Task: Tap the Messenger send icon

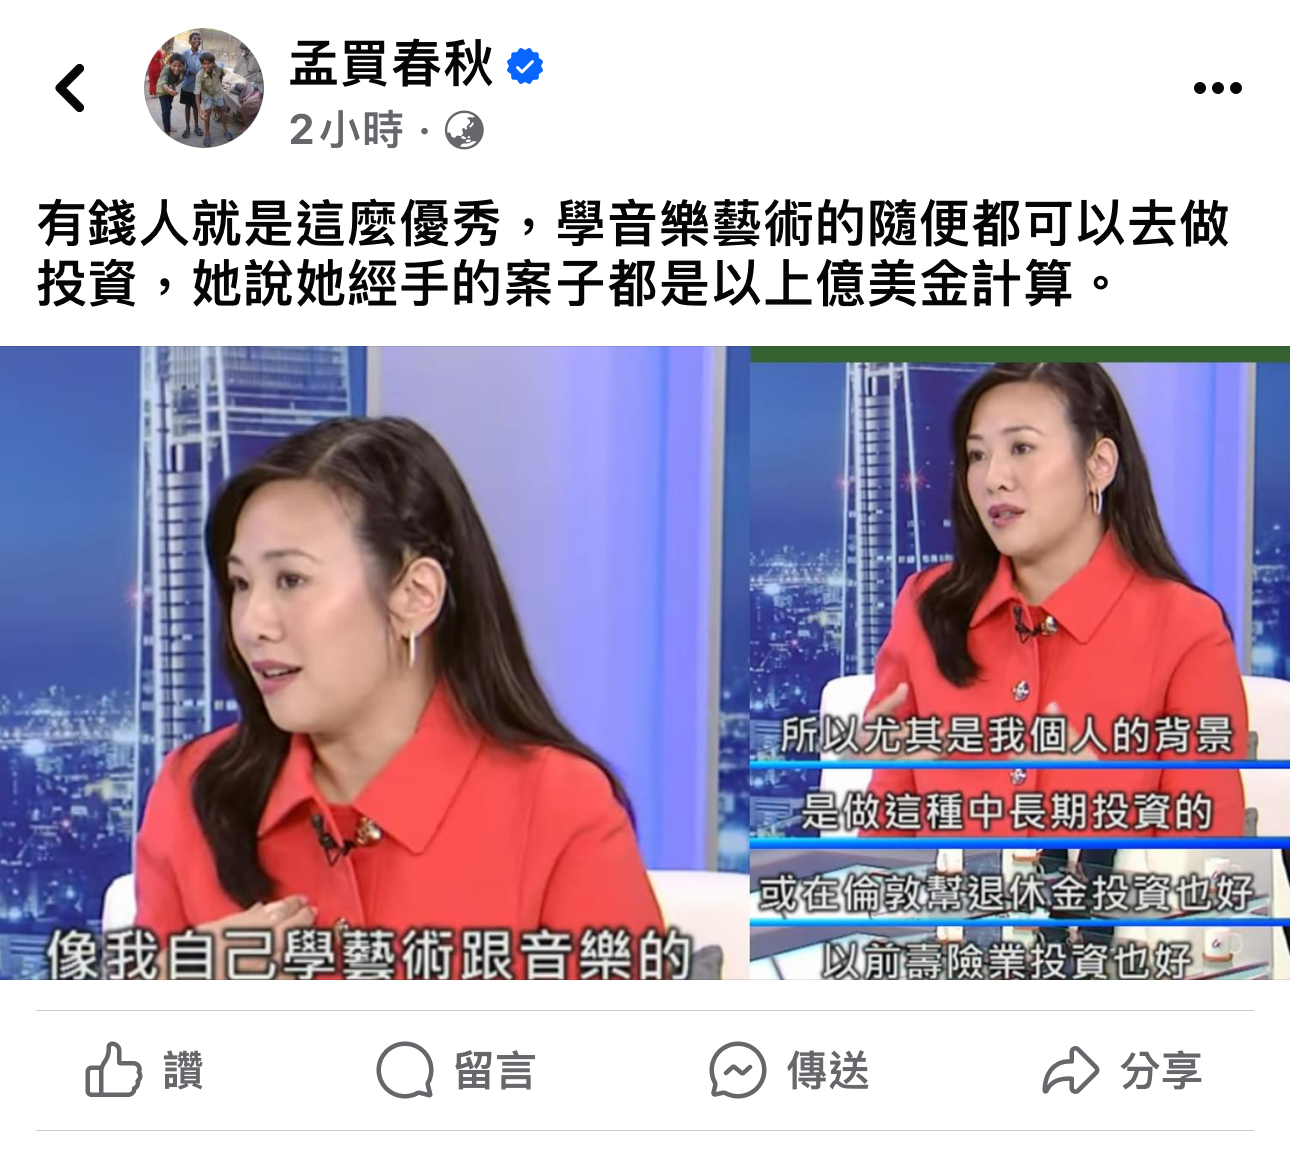Action: pyautogui.click(x=738, y=1070)
